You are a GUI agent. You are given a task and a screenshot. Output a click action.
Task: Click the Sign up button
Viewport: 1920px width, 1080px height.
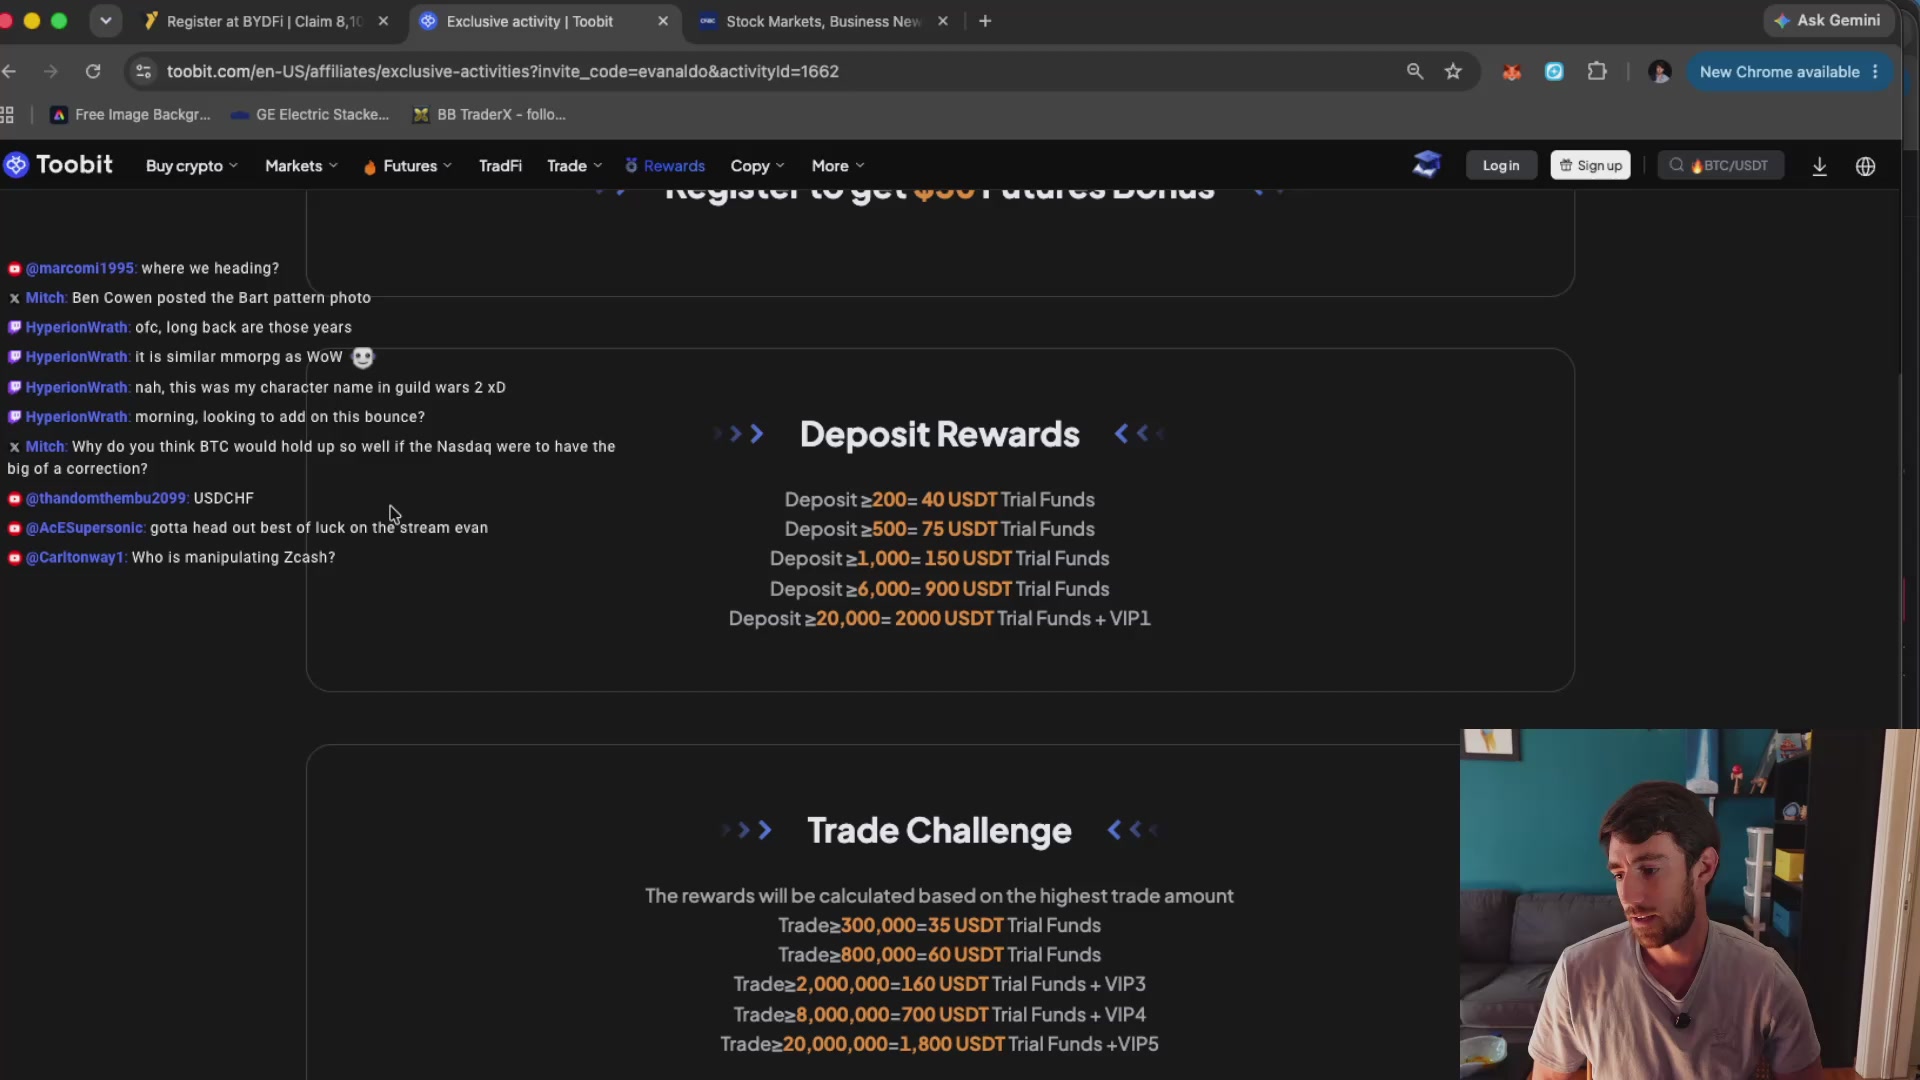point(1590,165)
